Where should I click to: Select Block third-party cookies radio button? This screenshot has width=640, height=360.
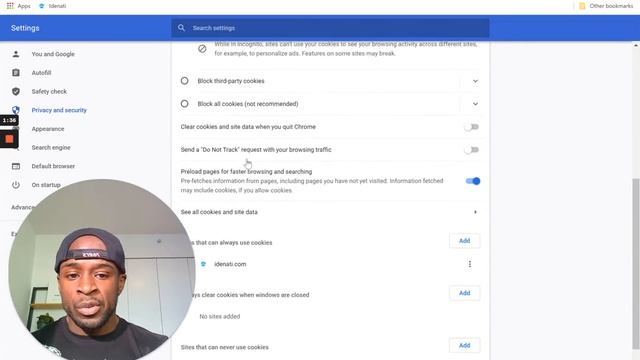tap(184, 81)
